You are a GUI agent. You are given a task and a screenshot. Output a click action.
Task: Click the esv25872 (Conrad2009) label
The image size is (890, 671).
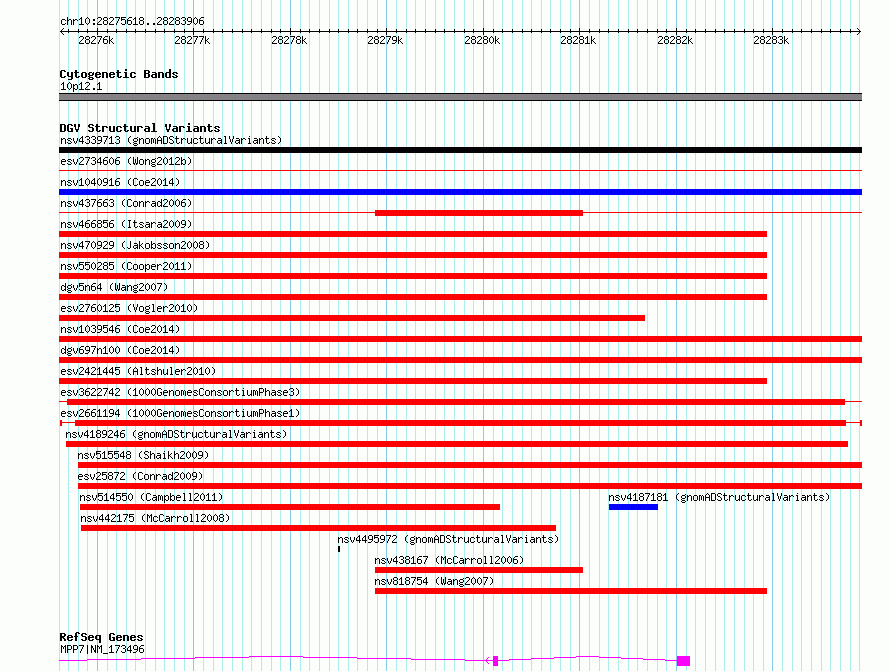pyautogui.click(x=140, y=476)
